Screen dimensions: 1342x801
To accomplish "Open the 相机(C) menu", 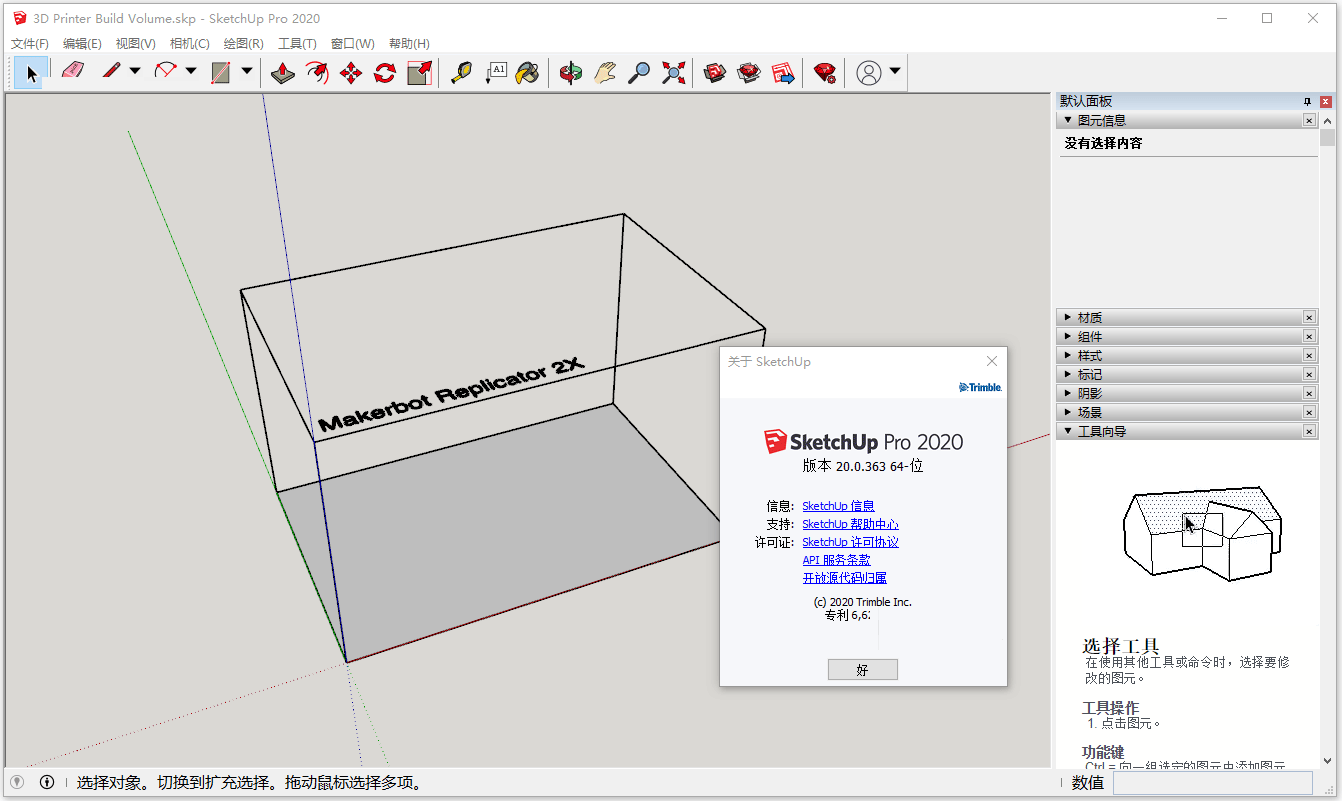I will [188, 43].
